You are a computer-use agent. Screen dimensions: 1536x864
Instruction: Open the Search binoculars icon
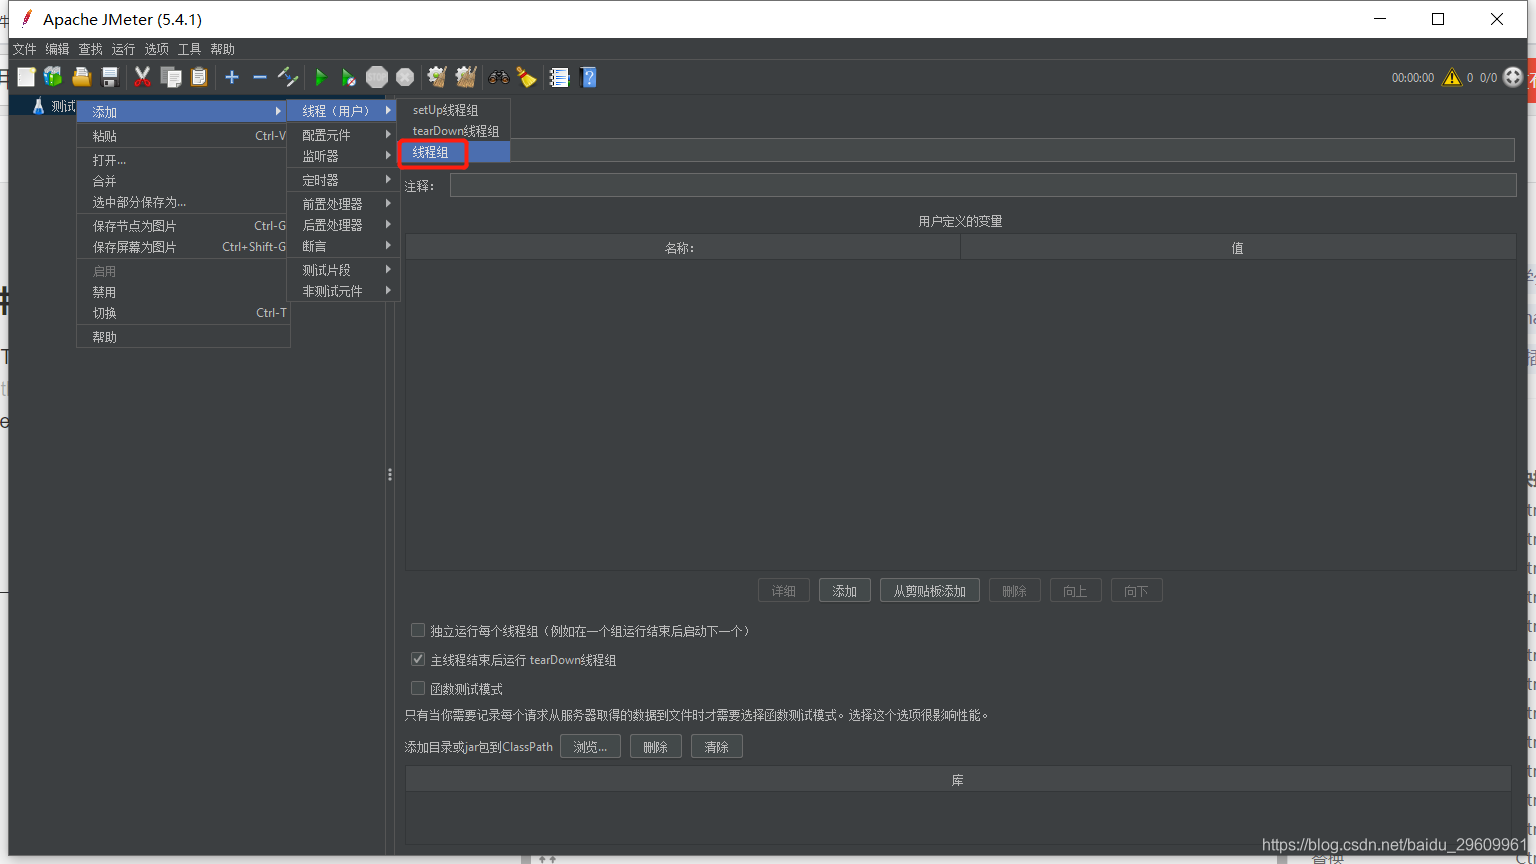click(498, 77)
